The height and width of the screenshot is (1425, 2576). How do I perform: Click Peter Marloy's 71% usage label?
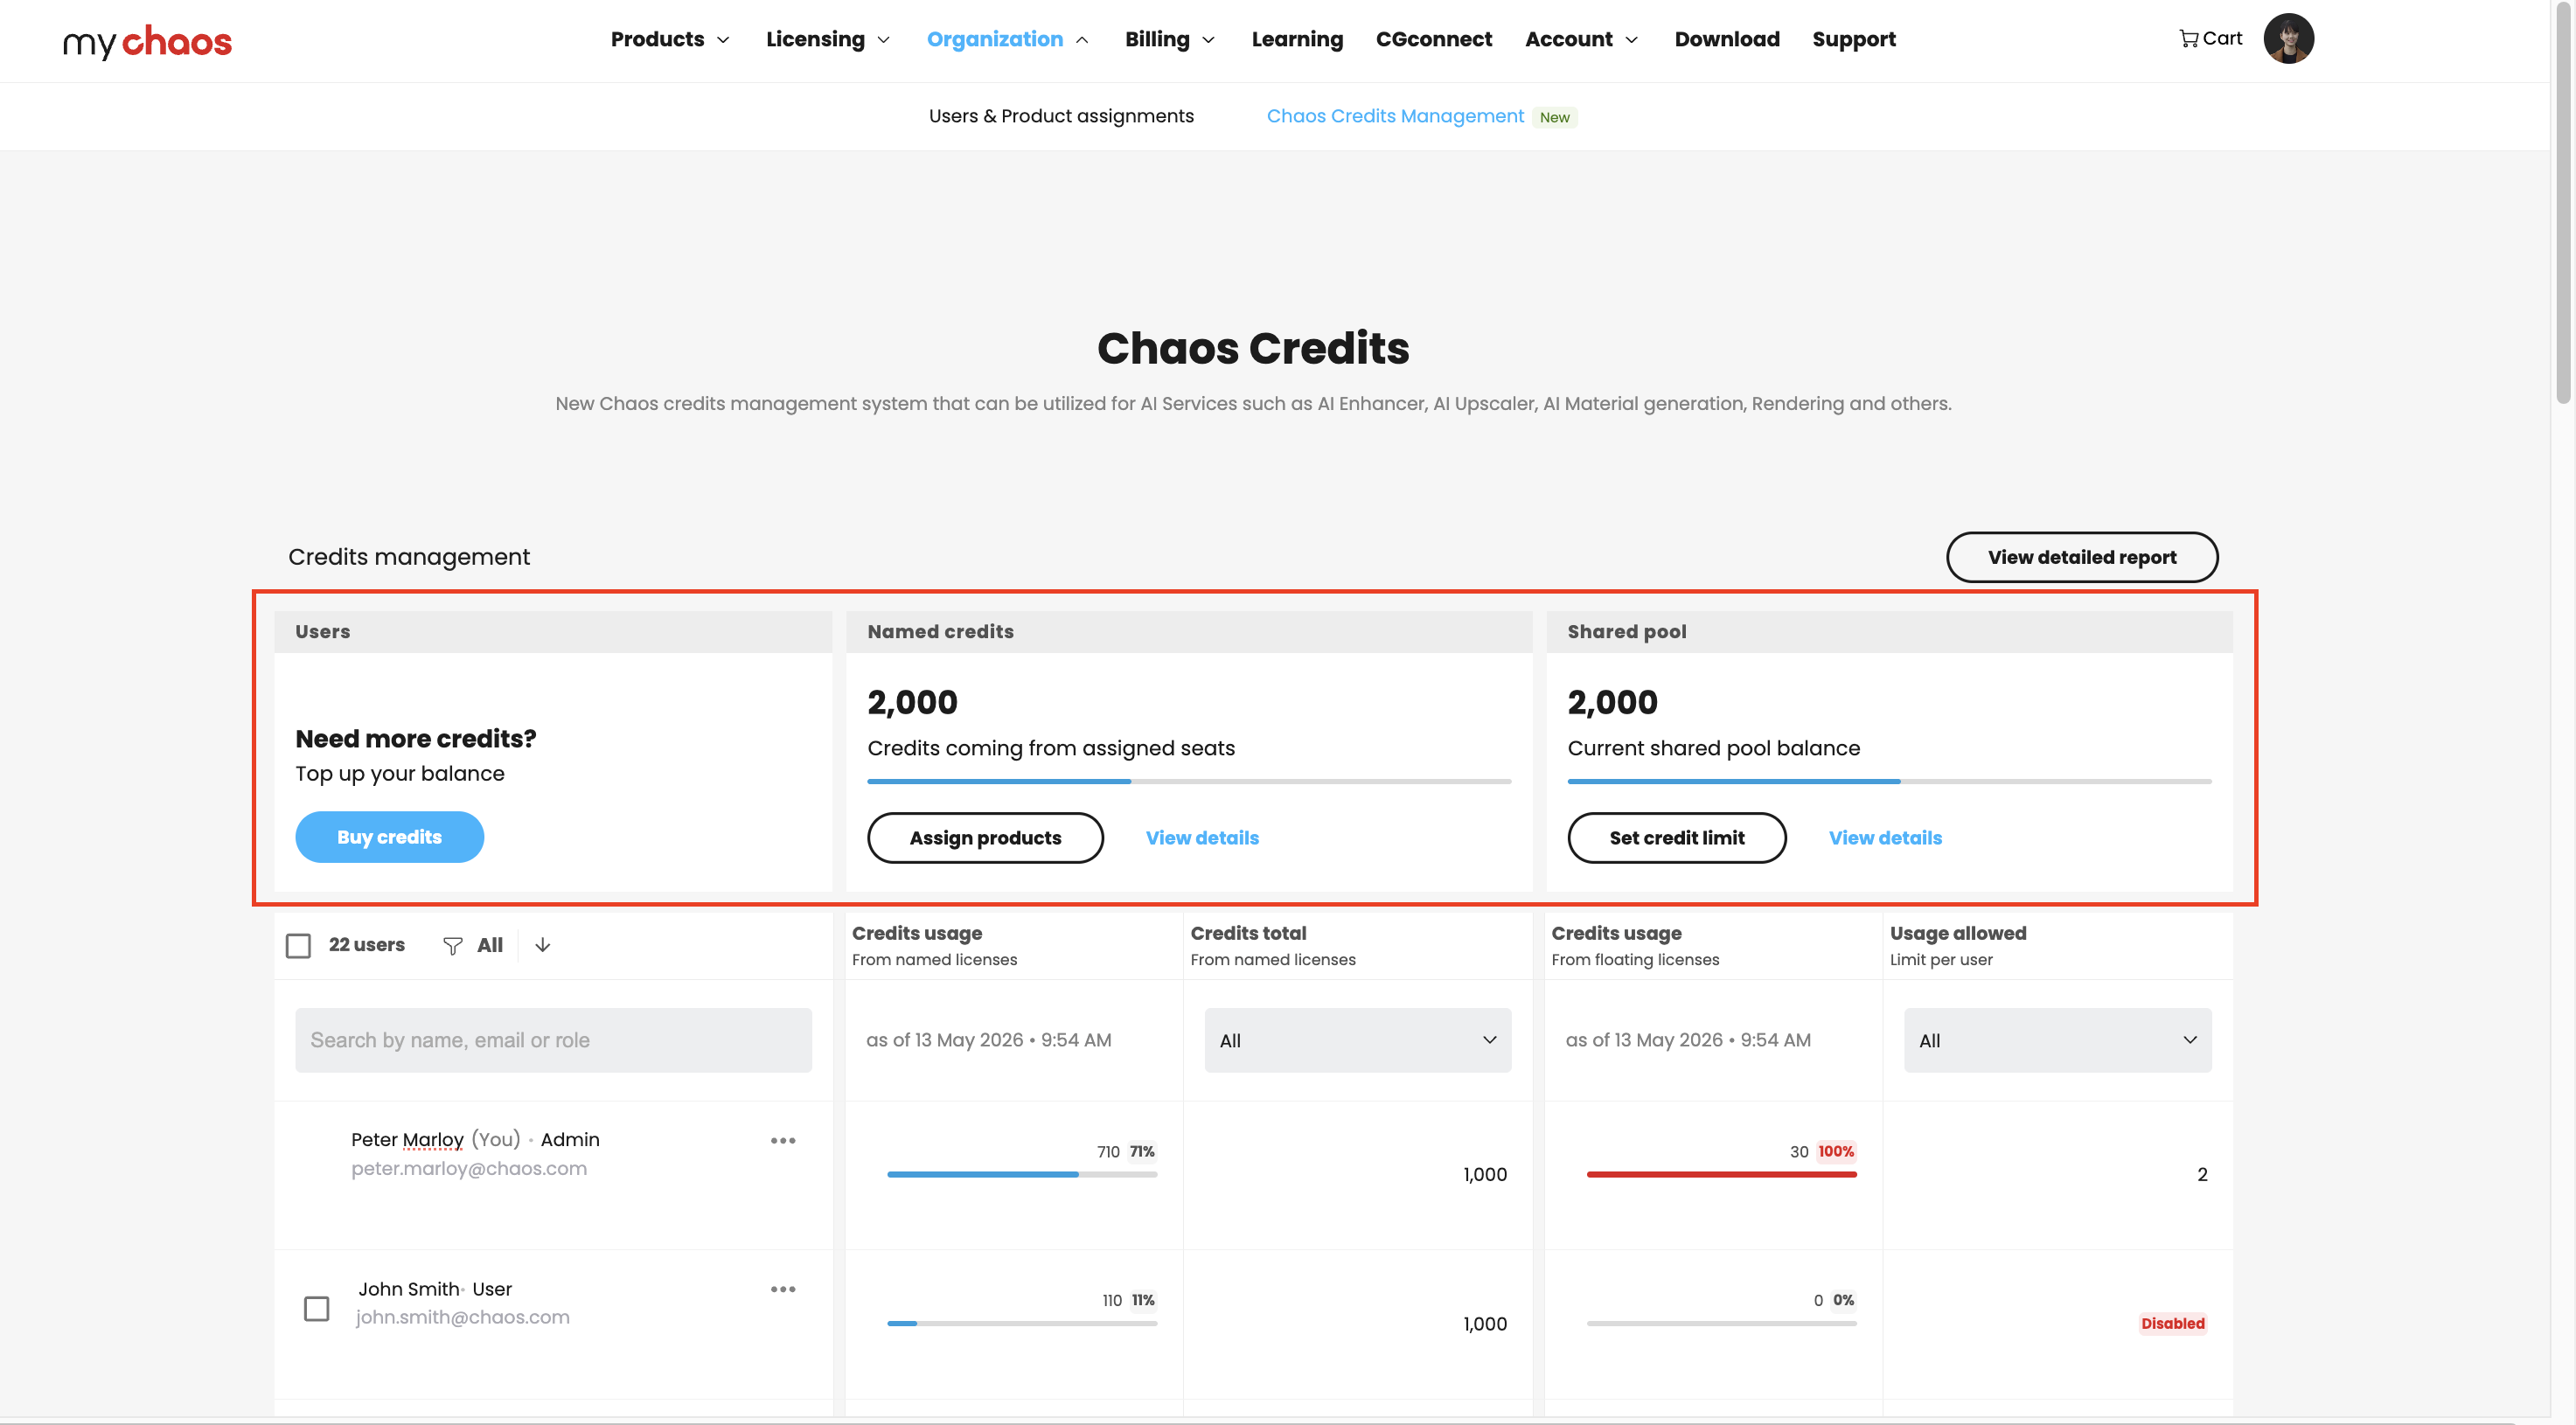click(x=1141, y=1151)
